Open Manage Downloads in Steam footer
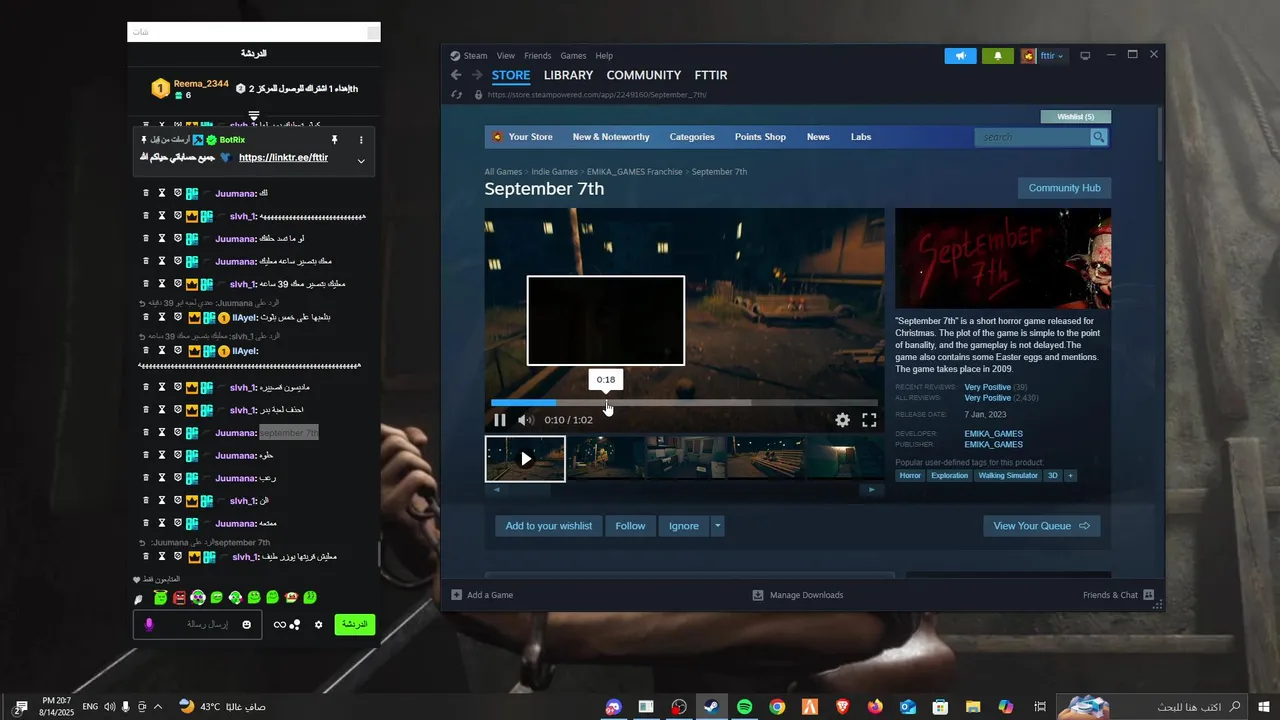Screen dimensions: 1280x720 pos(798,595)
